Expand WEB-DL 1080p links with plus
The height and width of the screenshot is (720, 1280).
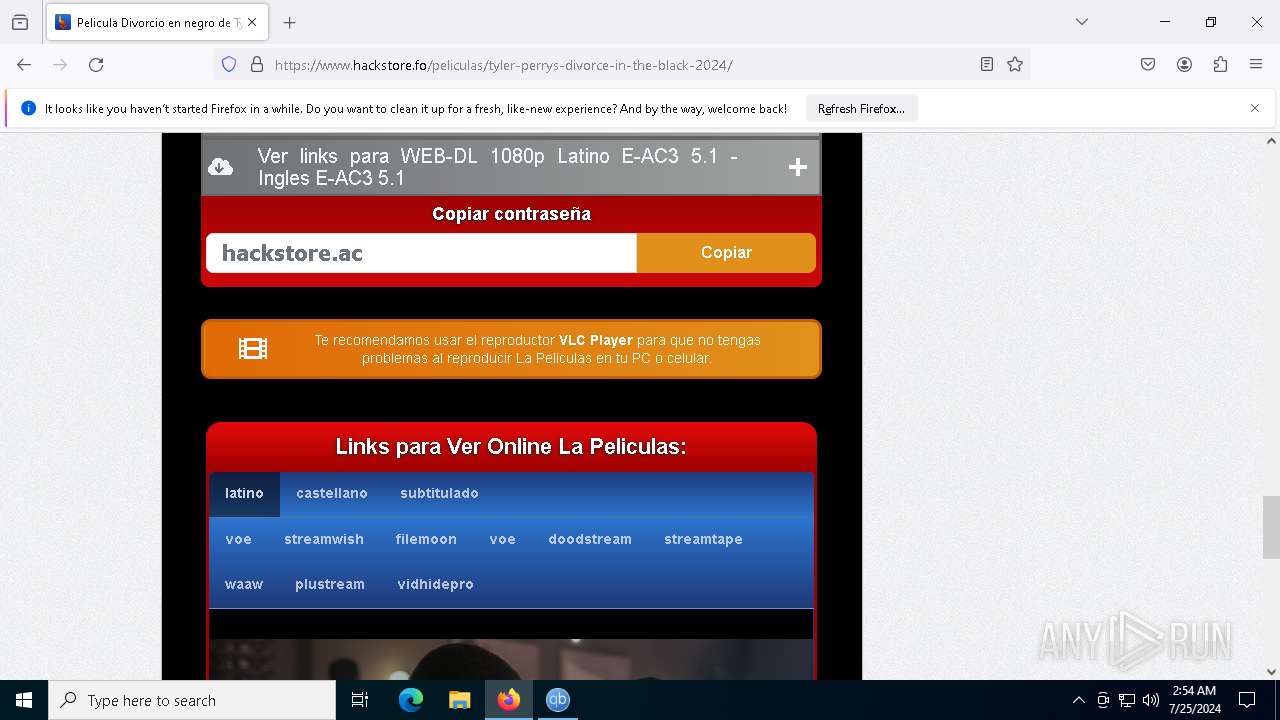tap(798, 167)
